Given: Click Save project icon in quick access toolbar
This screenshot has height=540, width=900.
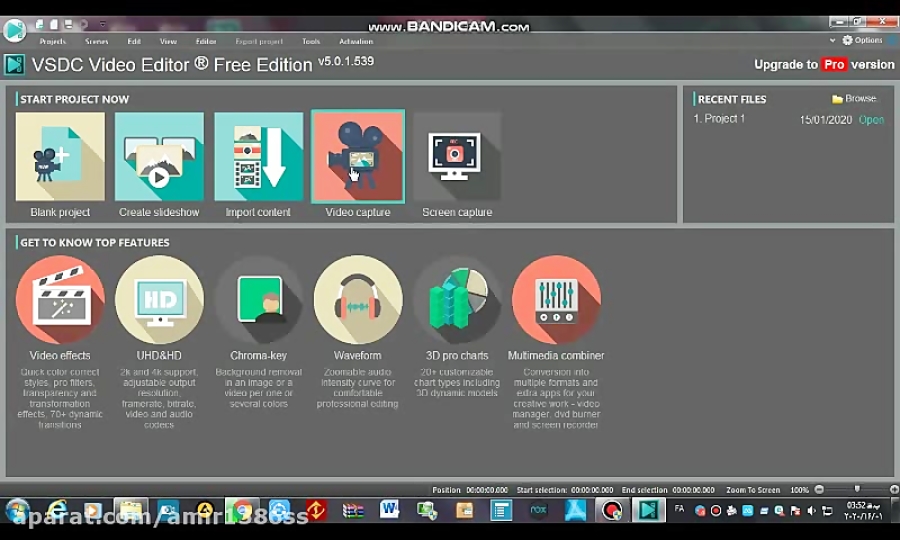Looking at the screenshot, I should [x=68, y=24].
